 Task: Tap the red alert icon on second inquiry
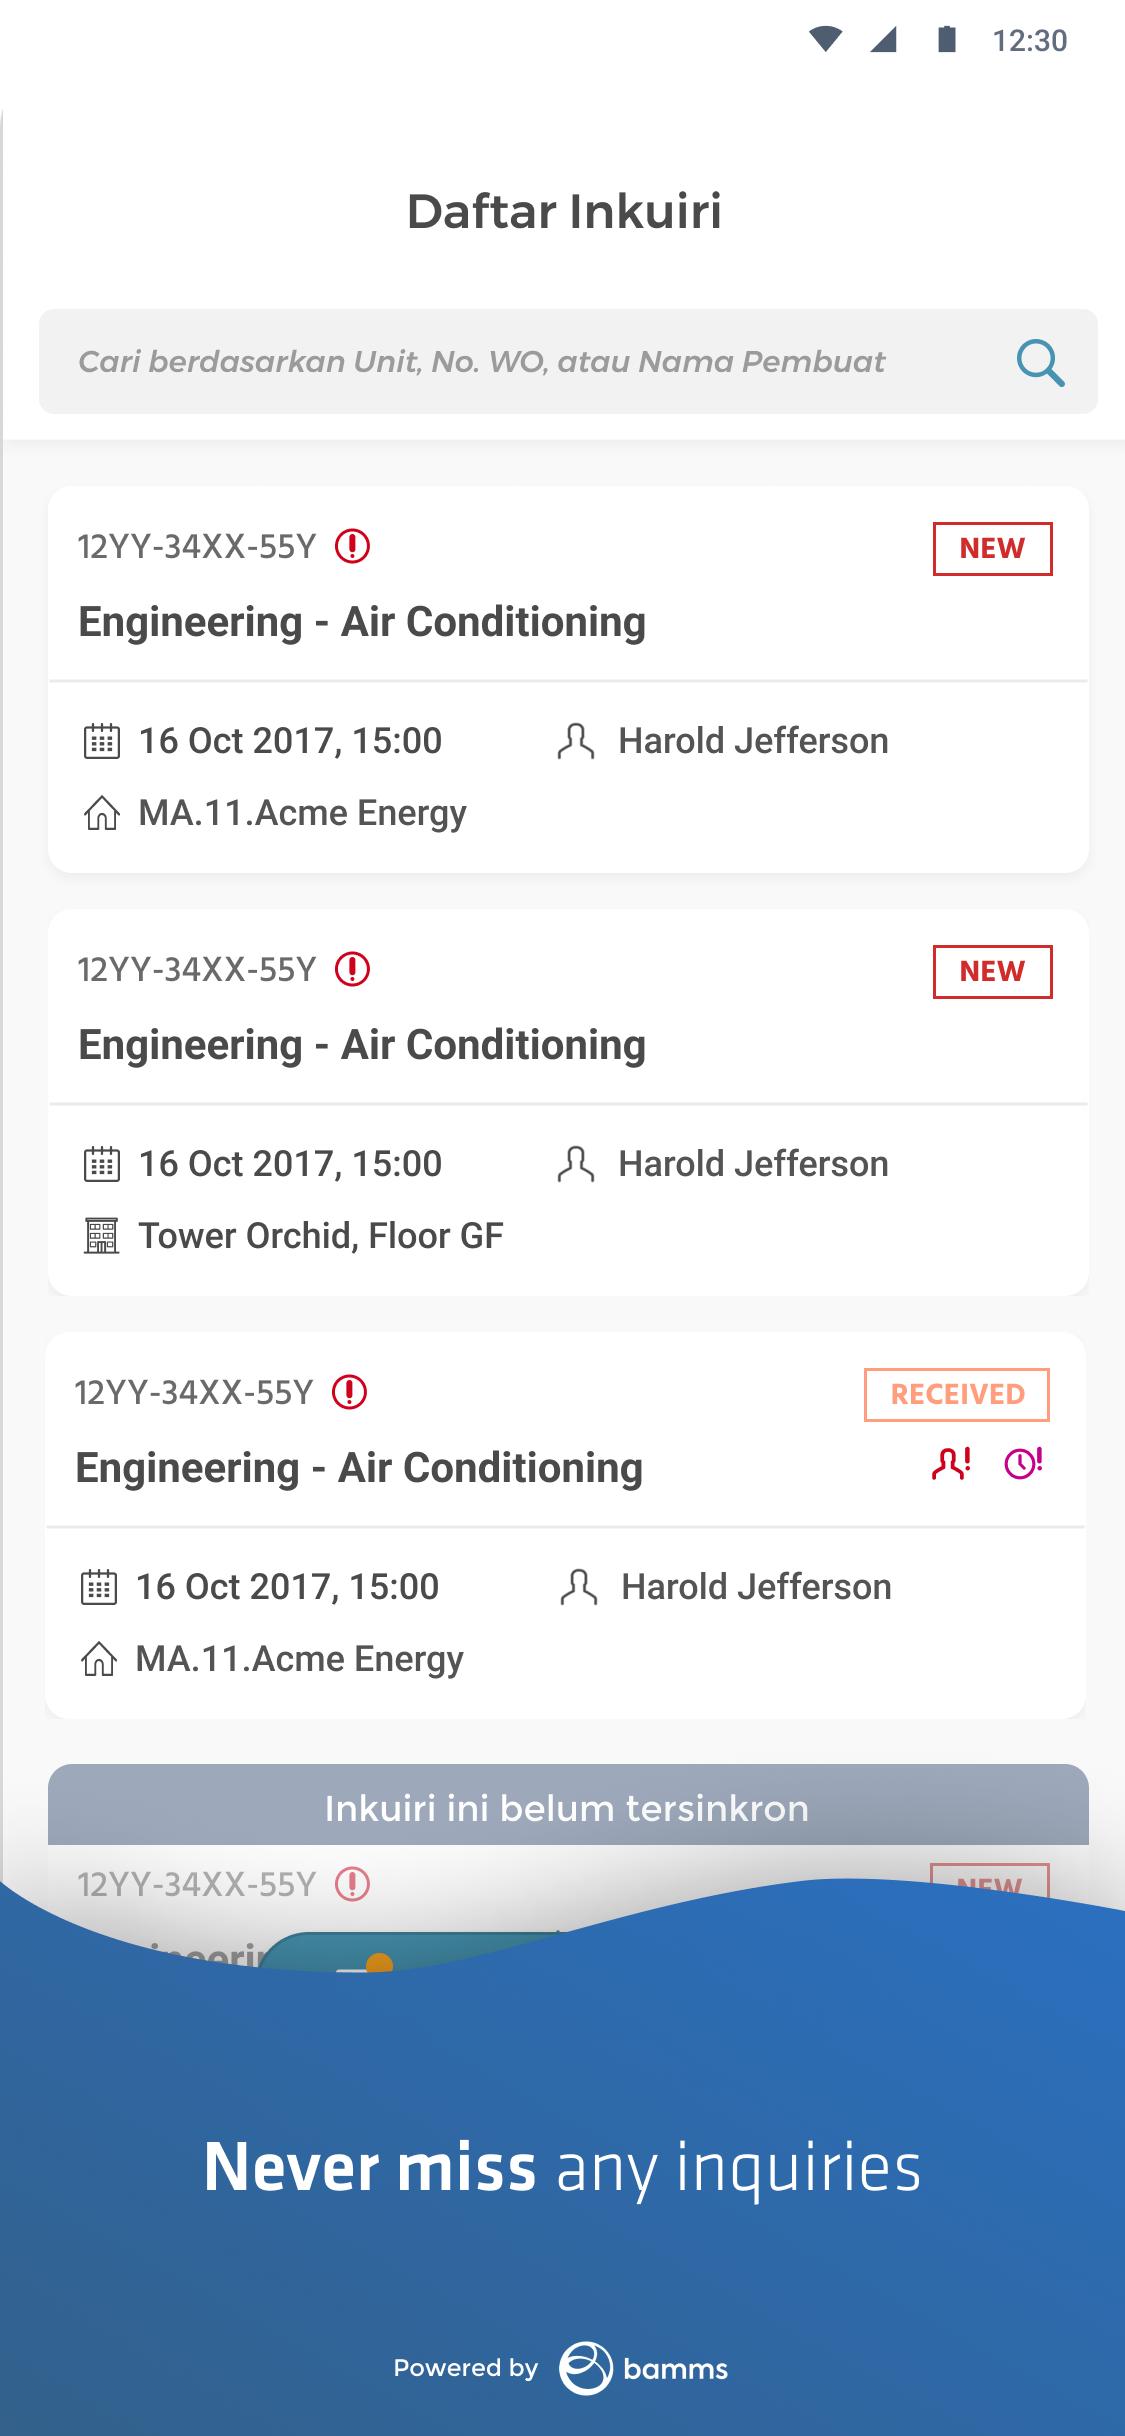pos(352,969)
